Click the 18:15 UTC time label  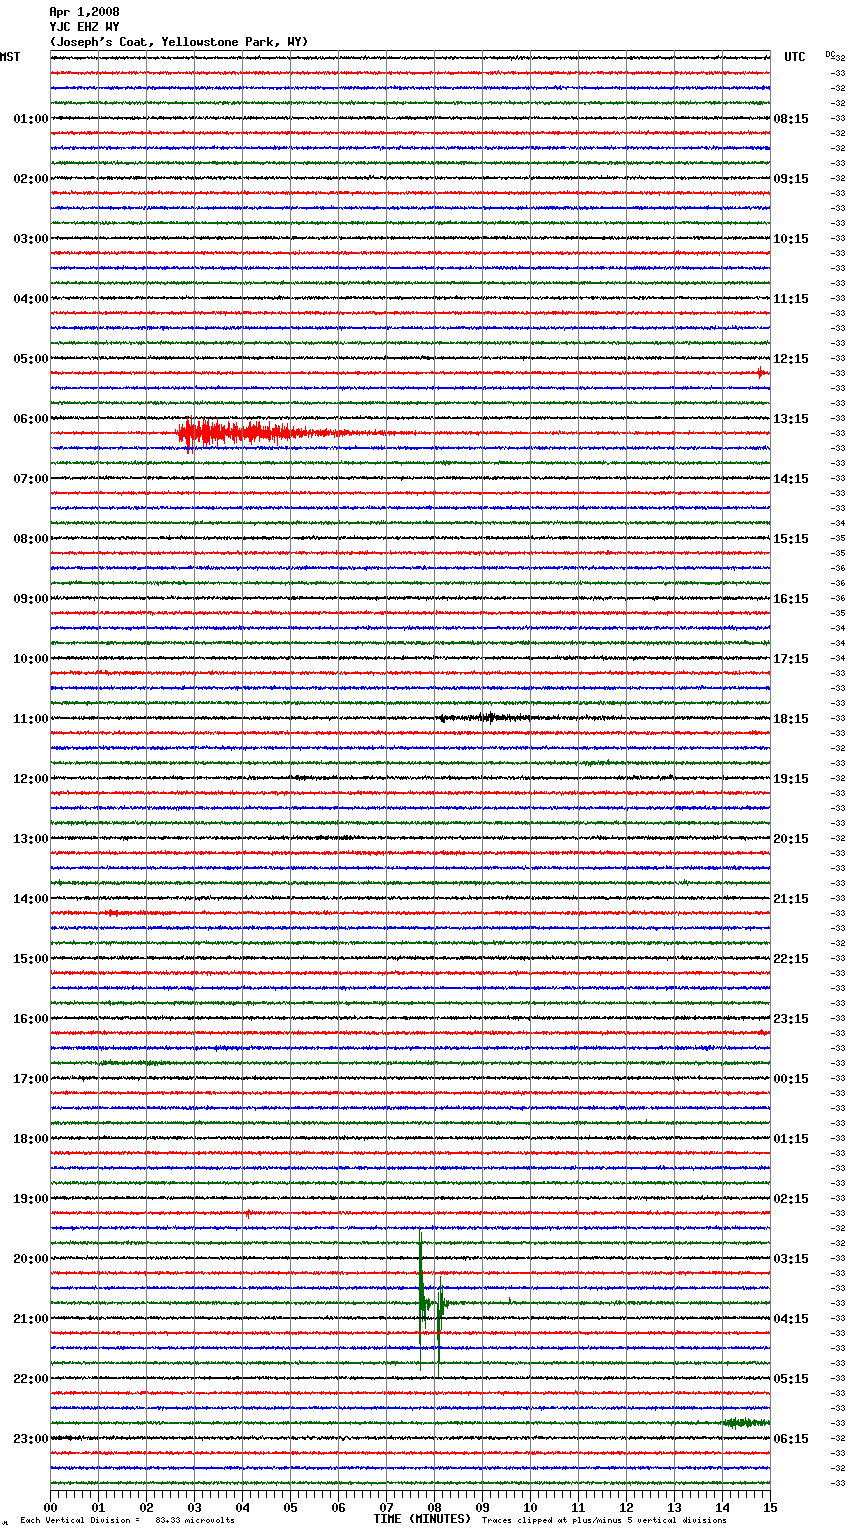791,719
